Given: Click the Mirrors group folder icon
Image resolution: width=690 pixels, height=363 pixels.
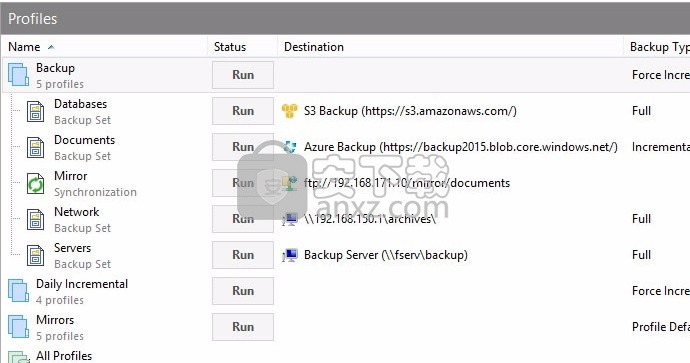Looking at the screenshot, I should pyautogui.click(x=18, y=327).
